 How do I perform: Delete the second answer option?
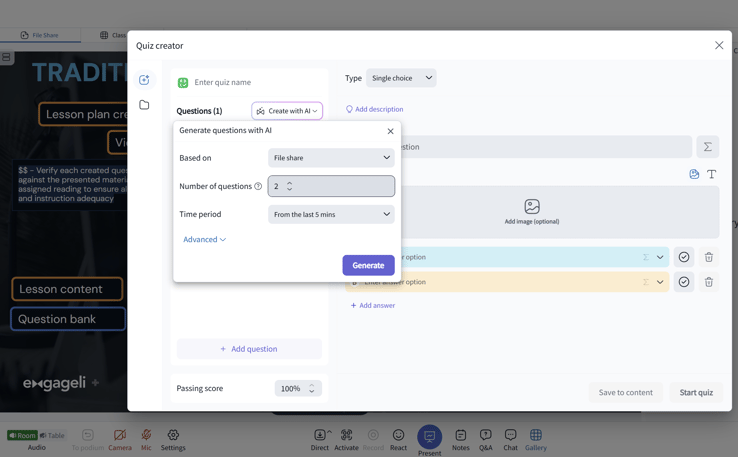[708, 282]
